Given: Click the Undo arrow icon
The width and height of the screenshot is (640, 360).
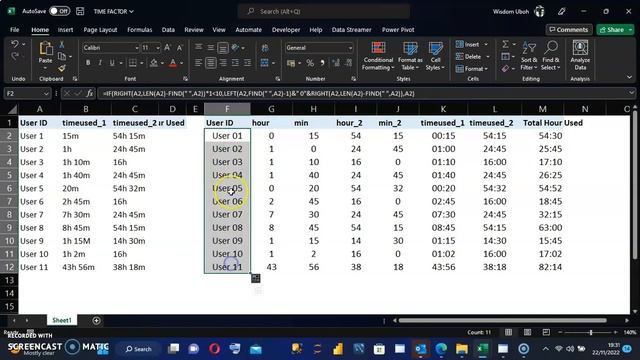Looking at the screenshot, I should pos(15,44).
